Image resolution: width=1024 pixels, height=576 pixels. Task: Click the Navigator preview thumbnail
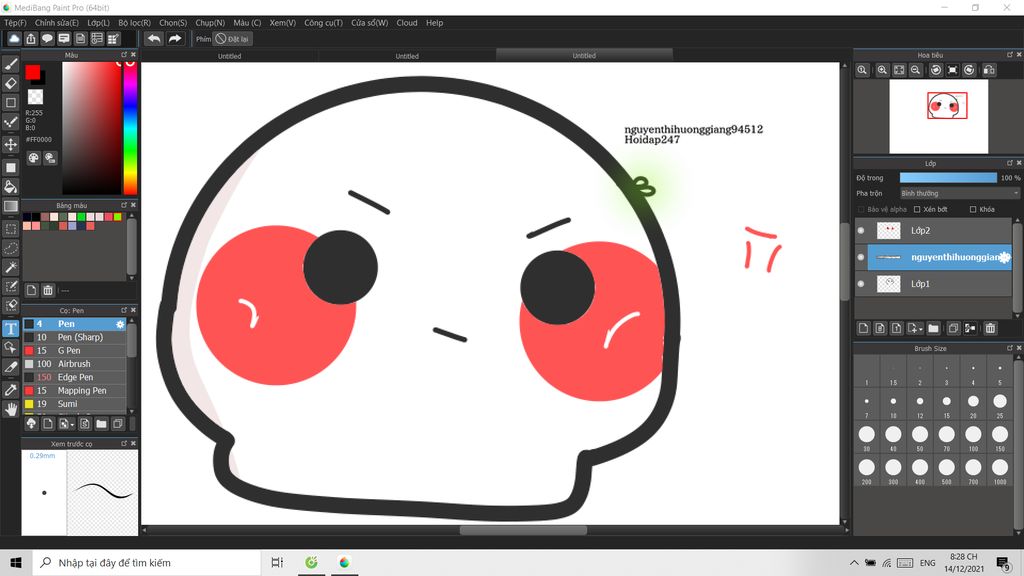click(938, 116)
